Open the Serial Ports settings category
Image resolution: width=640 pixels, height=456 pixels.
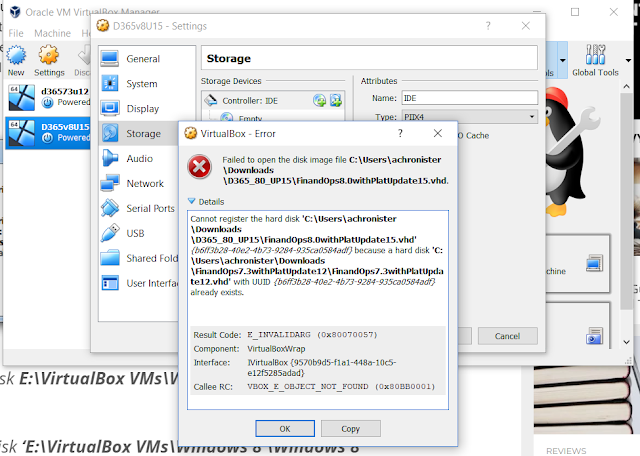coord(139,208)
